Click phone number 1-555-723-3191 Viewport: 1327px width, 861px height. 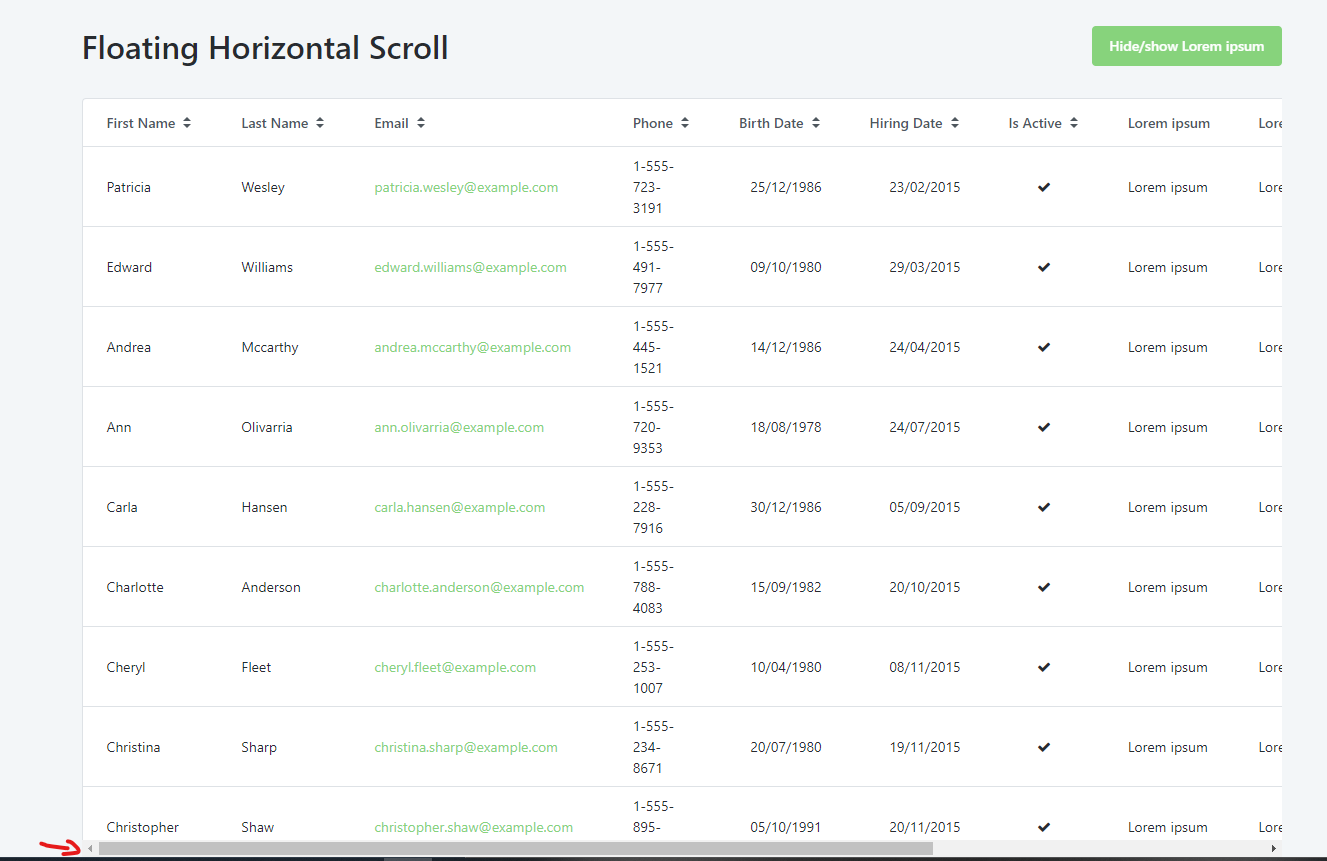tap(653, 187)
